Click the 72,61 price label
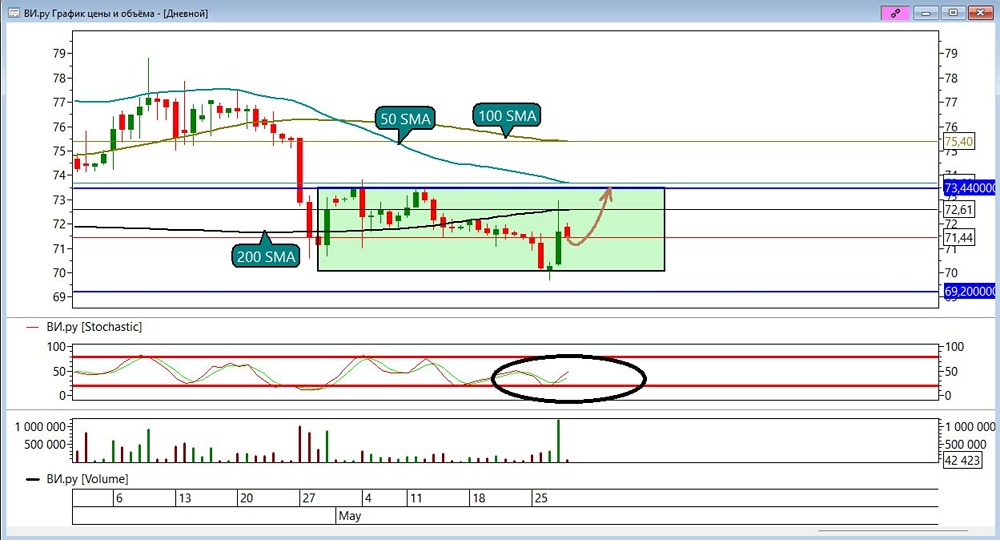Viewport: 1000px width, 540px height. coord(959,210)
